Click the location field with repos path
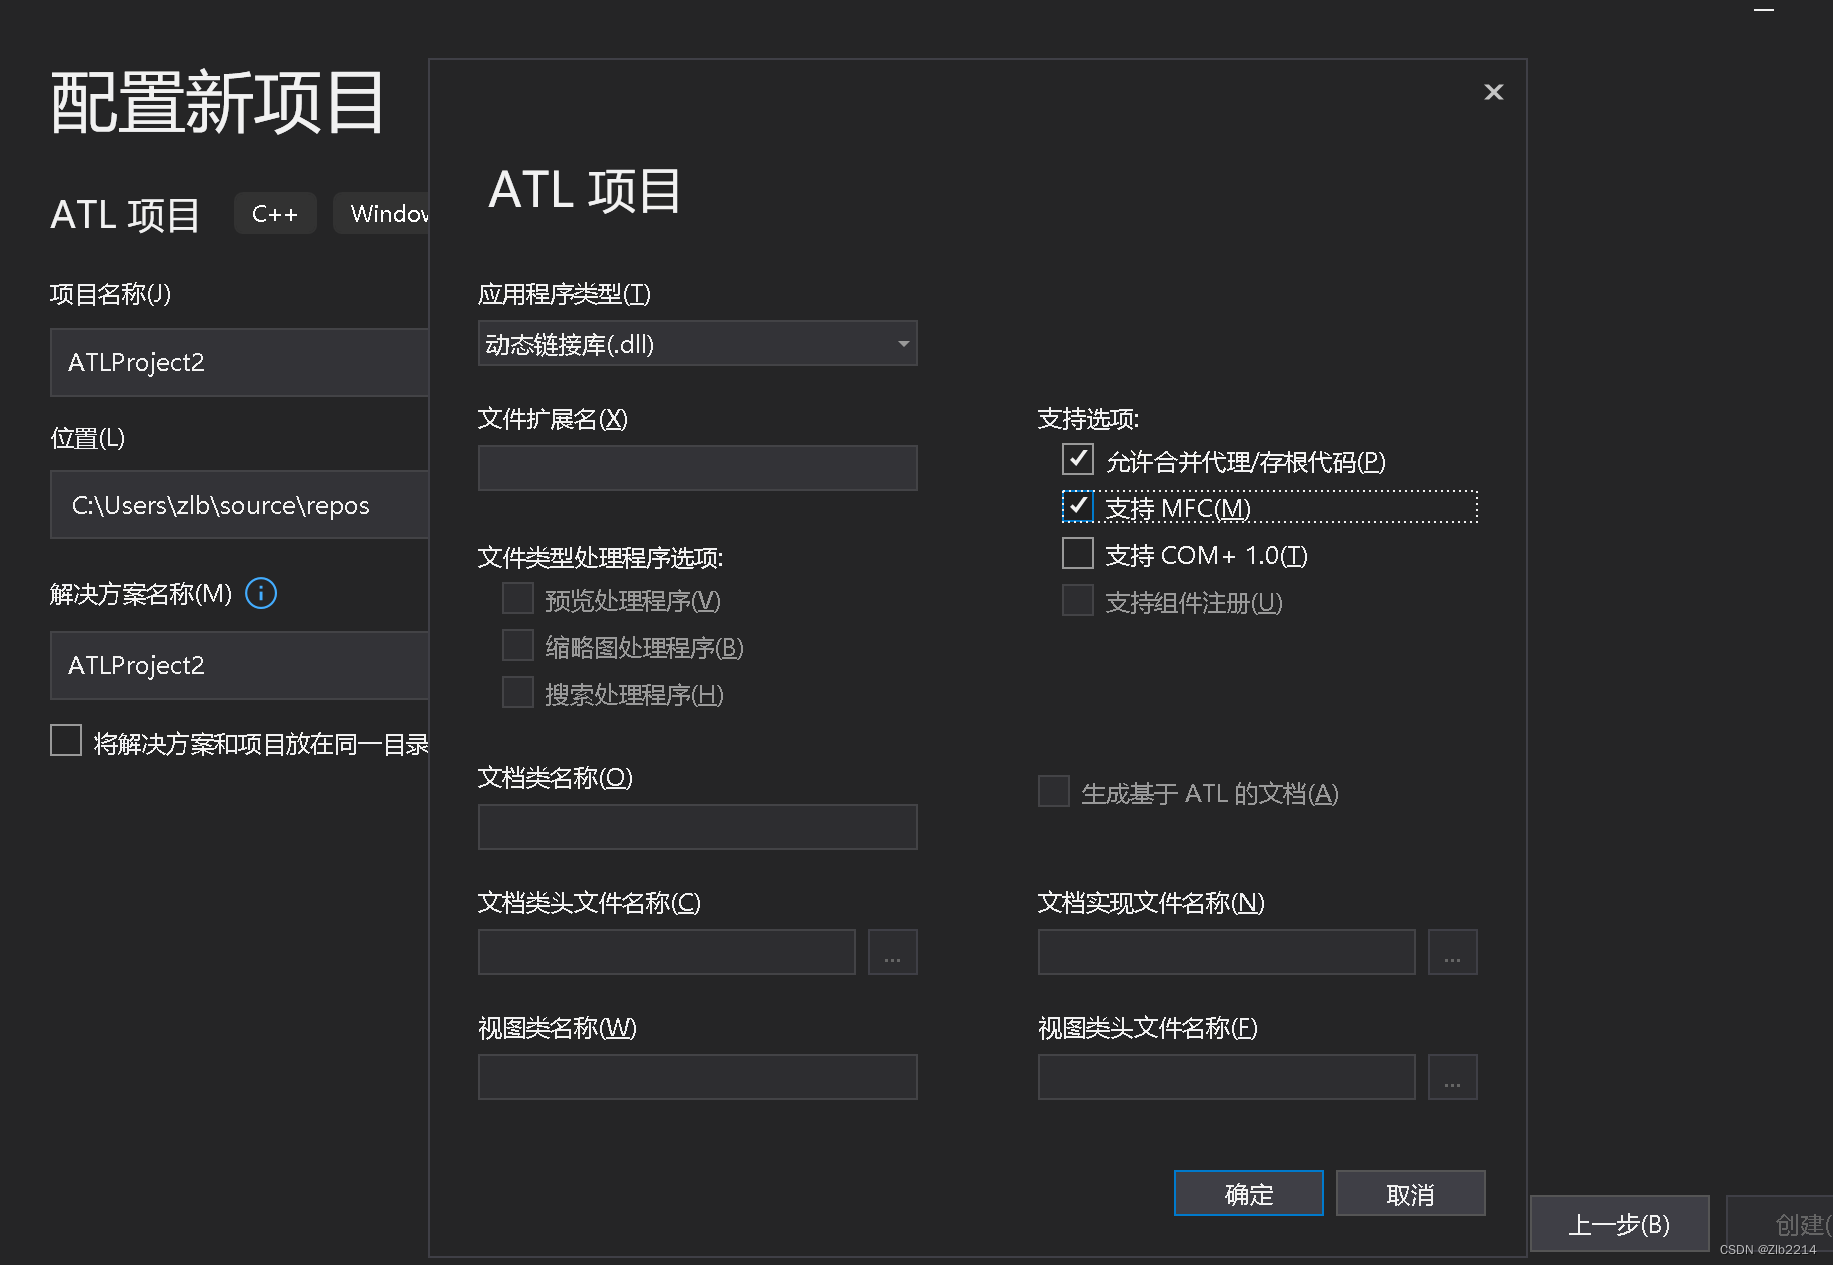 pos(239,505)
